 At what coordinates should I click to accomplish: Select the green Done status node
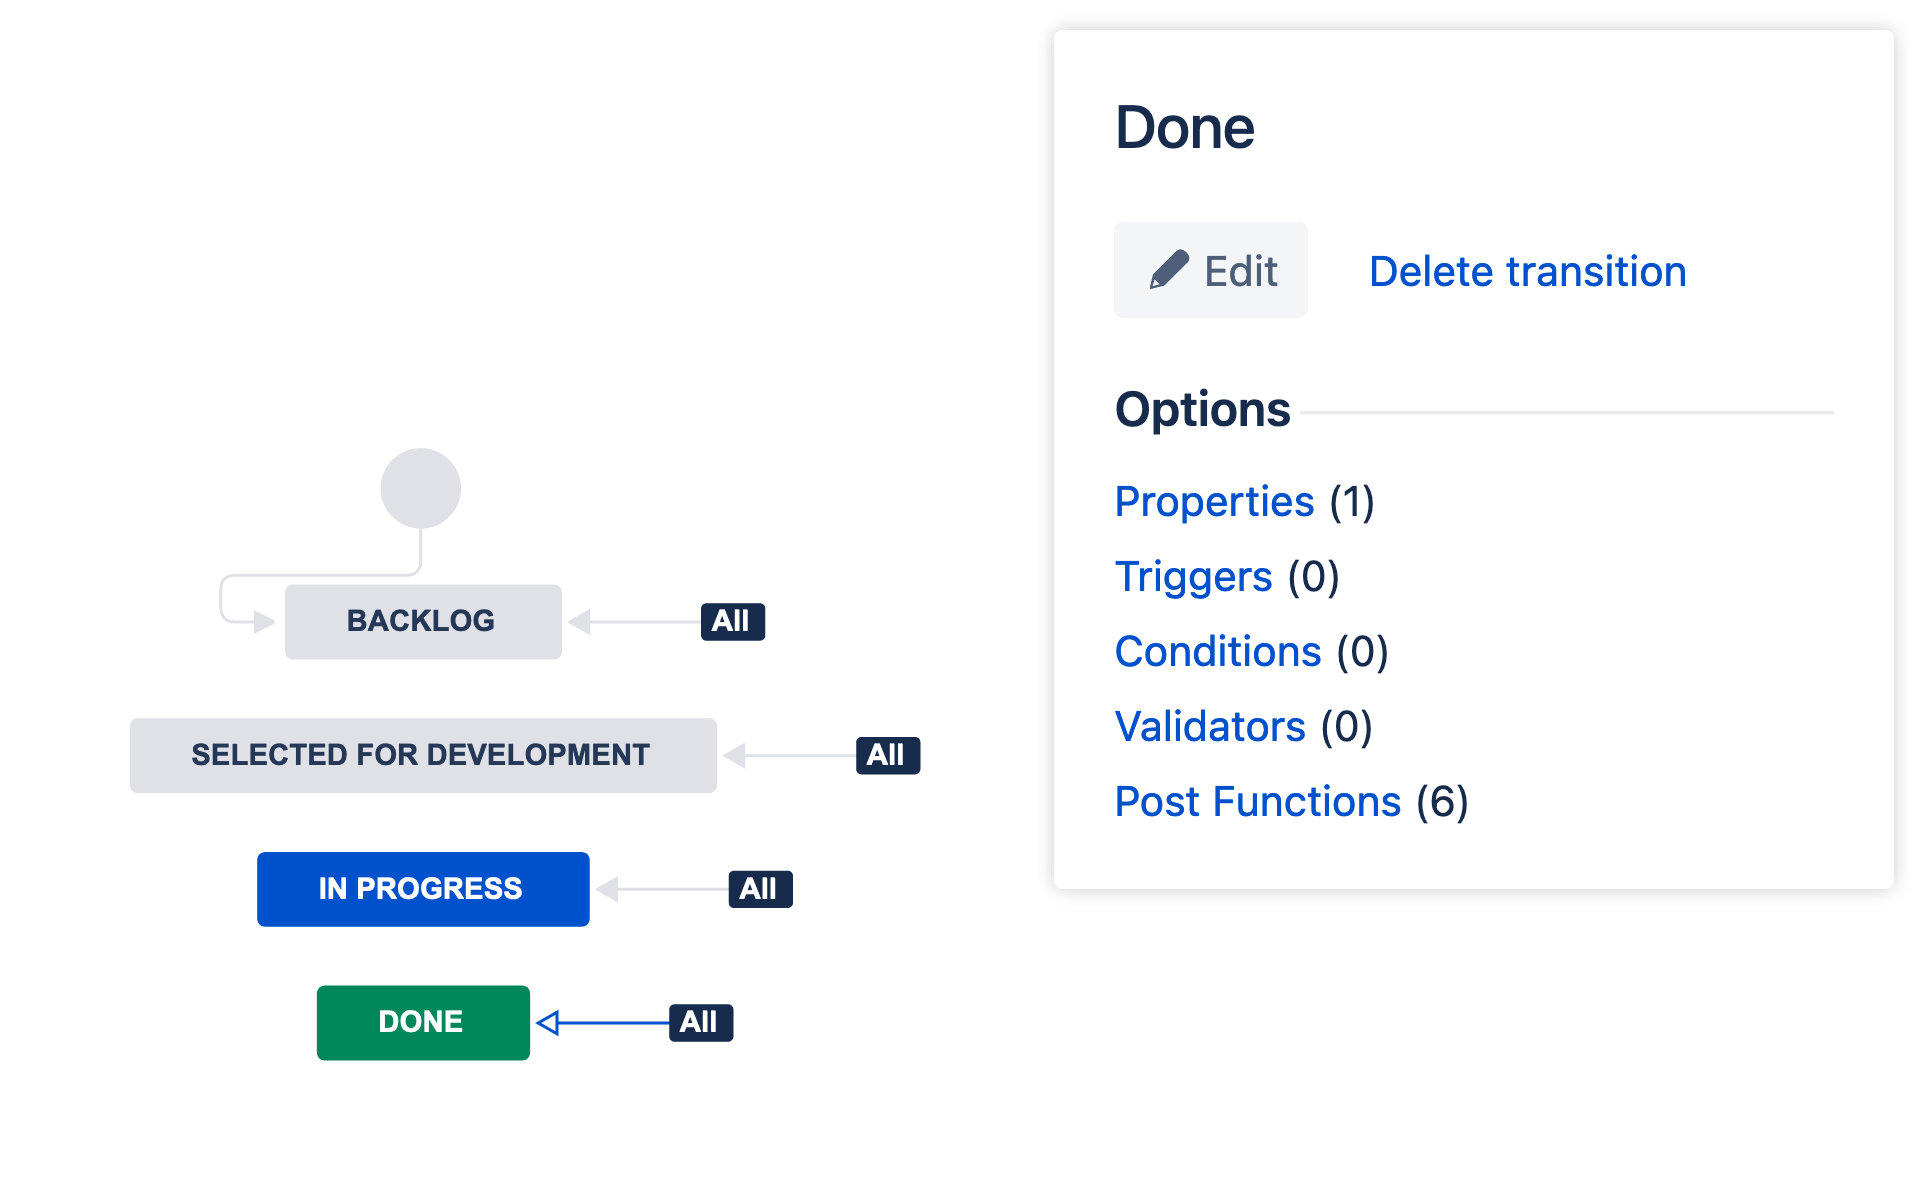click(422, 1022)
